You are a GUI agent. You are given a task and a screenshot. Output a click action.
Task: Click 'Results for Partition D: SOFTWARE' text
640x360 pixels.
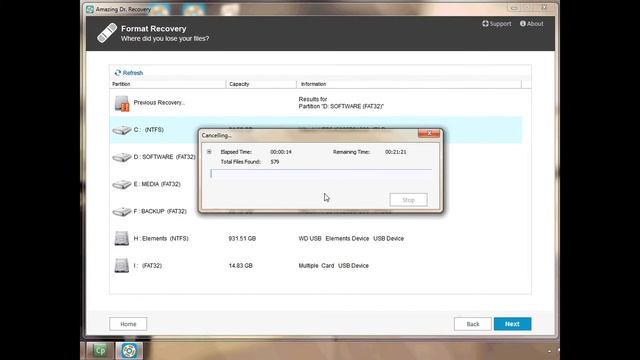point(341,103)
